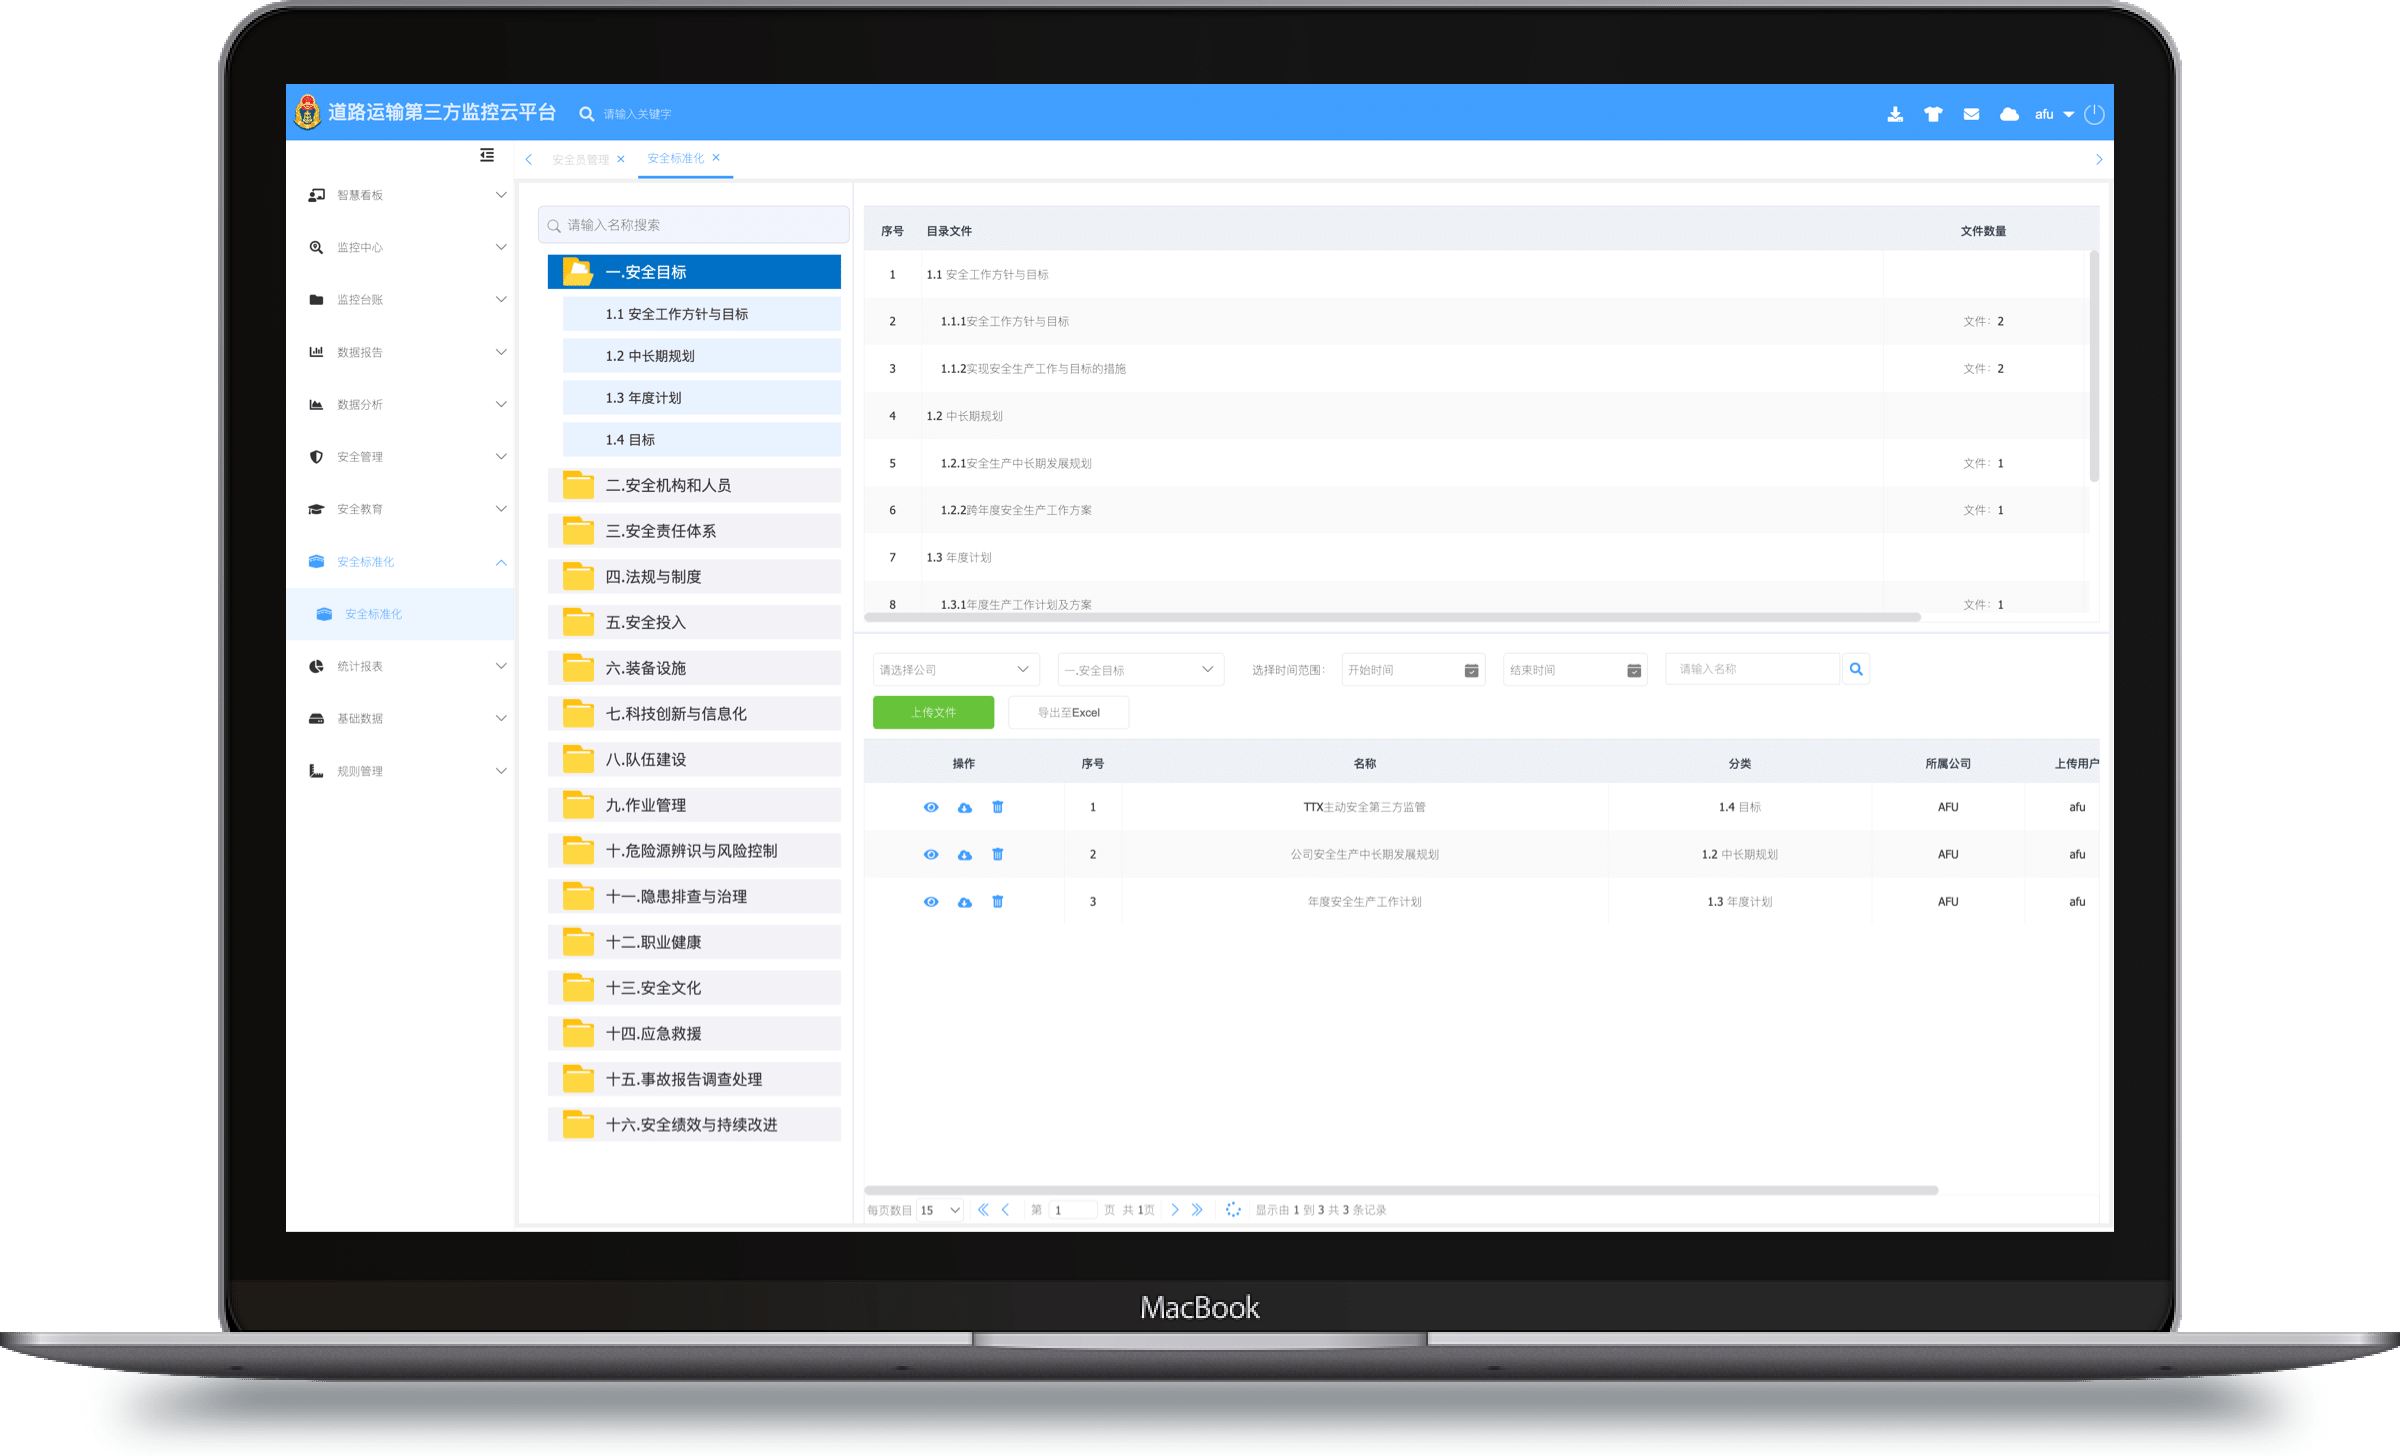2400x1456 pixels.
Task: Select 1.4 目标 tree node
Action: click(702, 440)
